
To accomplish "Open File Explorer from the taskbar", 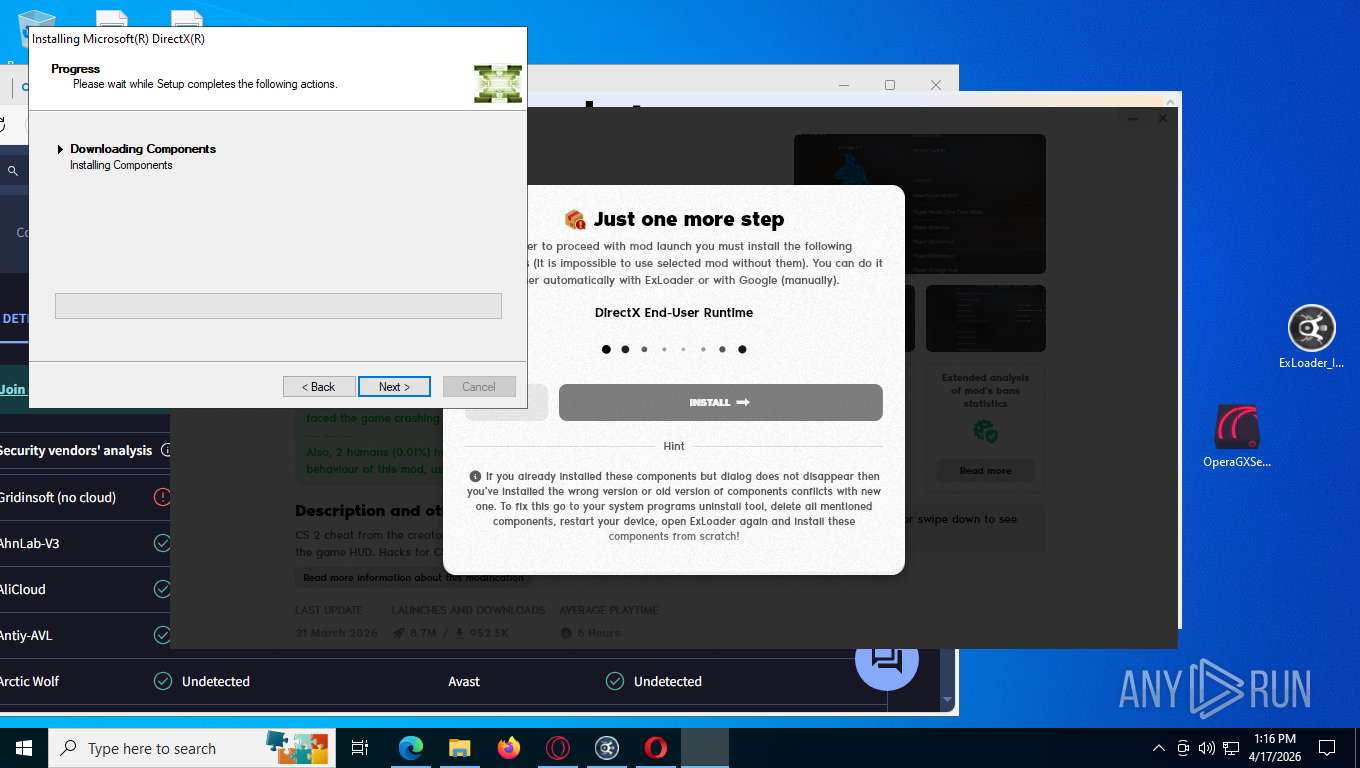I will pyautogui.click(x=459, y=748).
